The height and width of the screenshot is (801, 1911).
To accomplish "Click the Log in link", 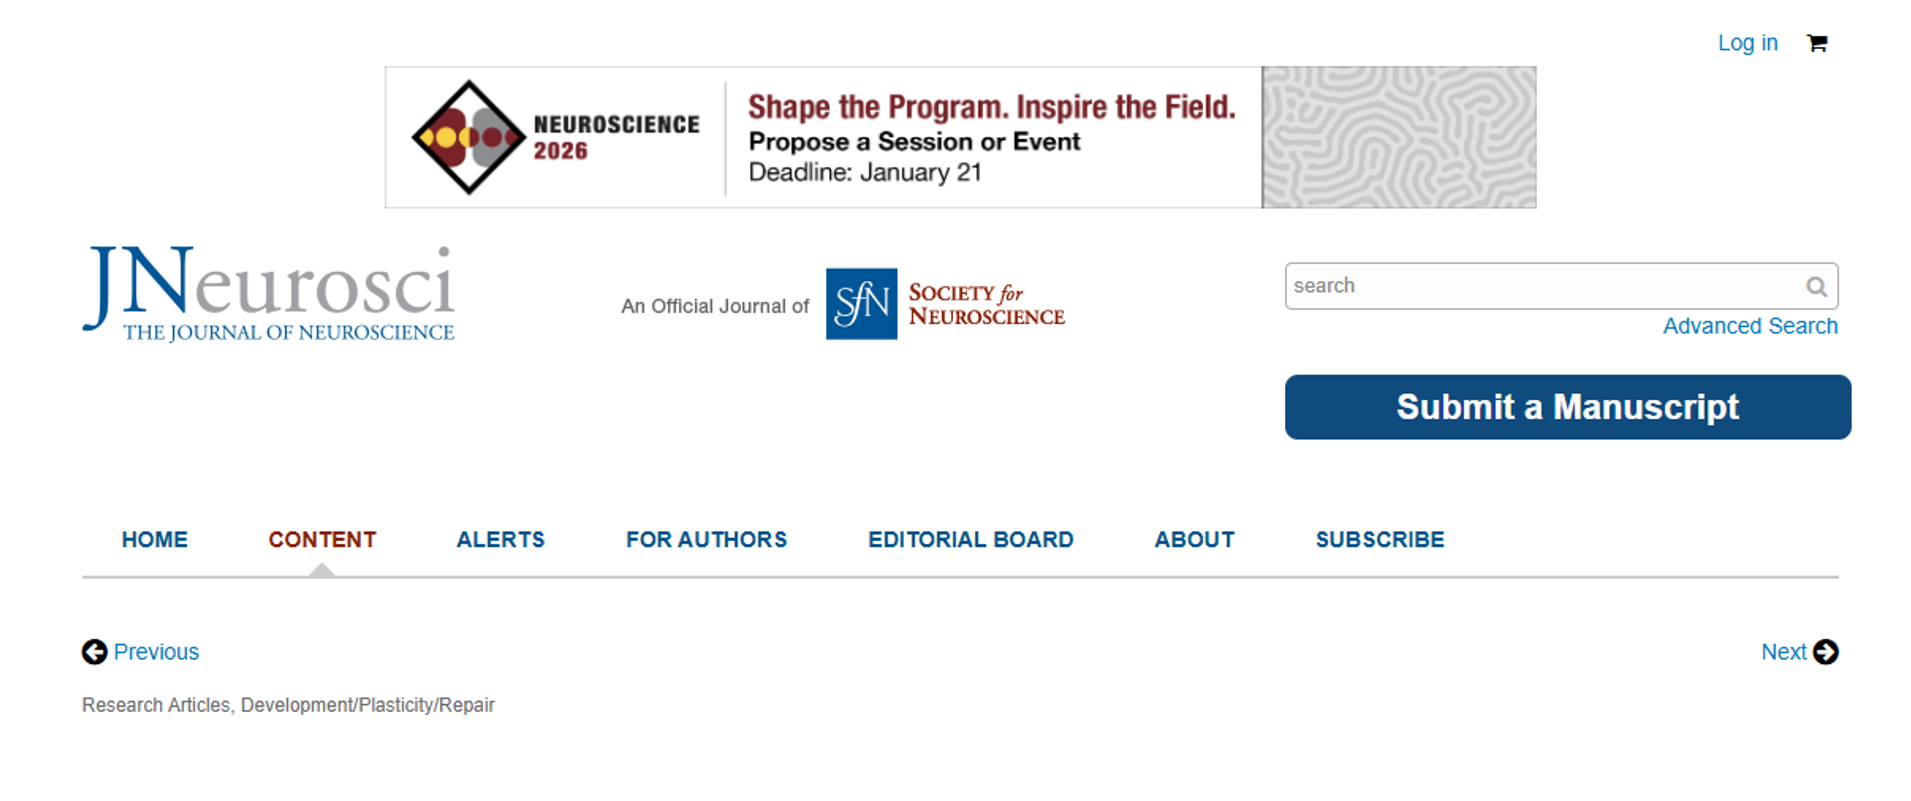I will point(1747,43).
